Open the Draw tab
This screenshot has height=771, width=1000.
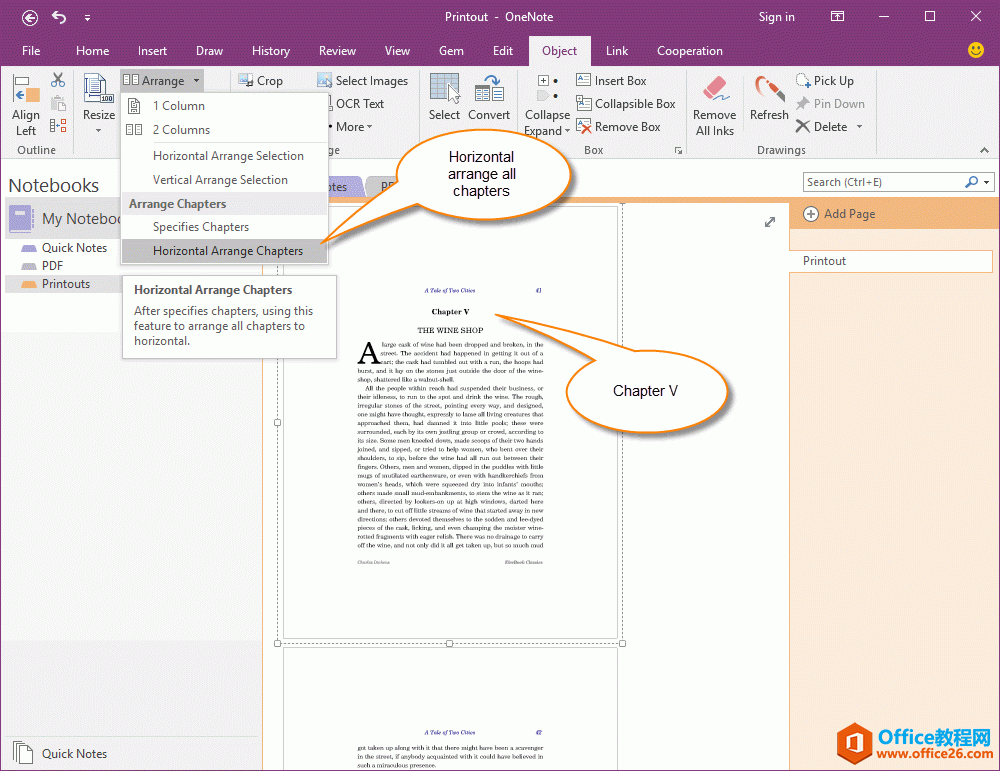[x=209, y=51]
